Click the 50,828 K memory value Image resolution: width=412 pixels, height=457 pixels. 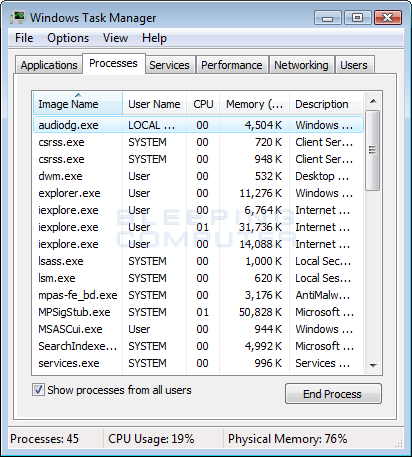(260, 312)
